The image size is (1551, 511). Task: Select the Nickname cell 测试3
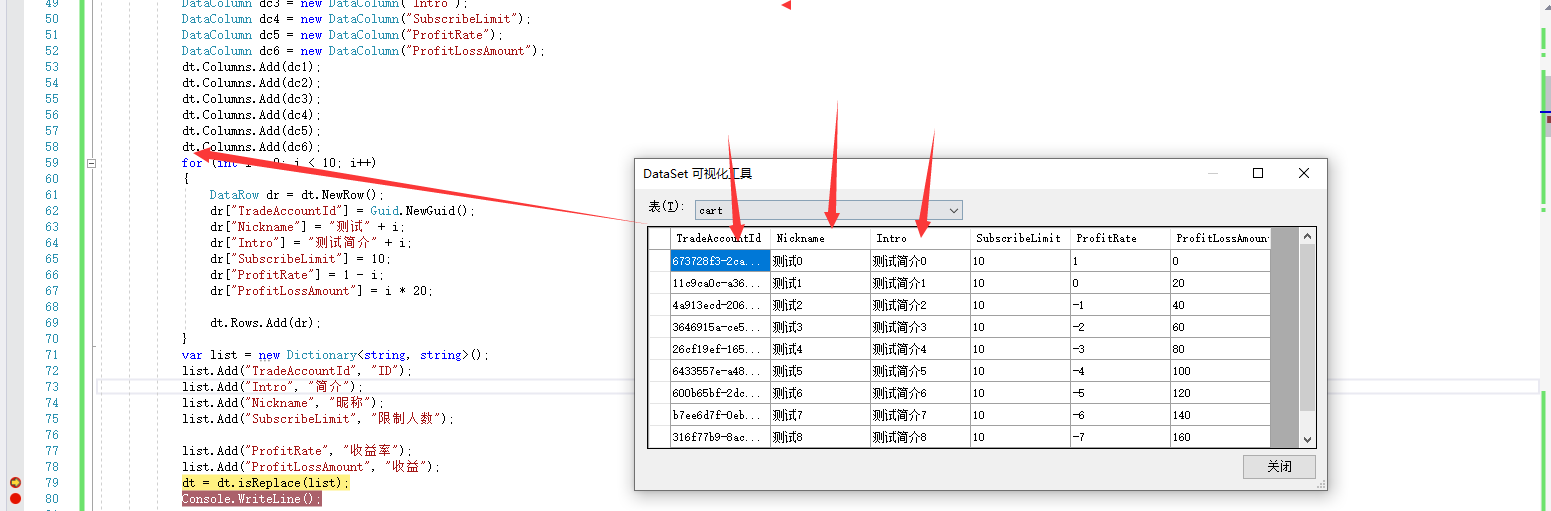coord(820,327)
